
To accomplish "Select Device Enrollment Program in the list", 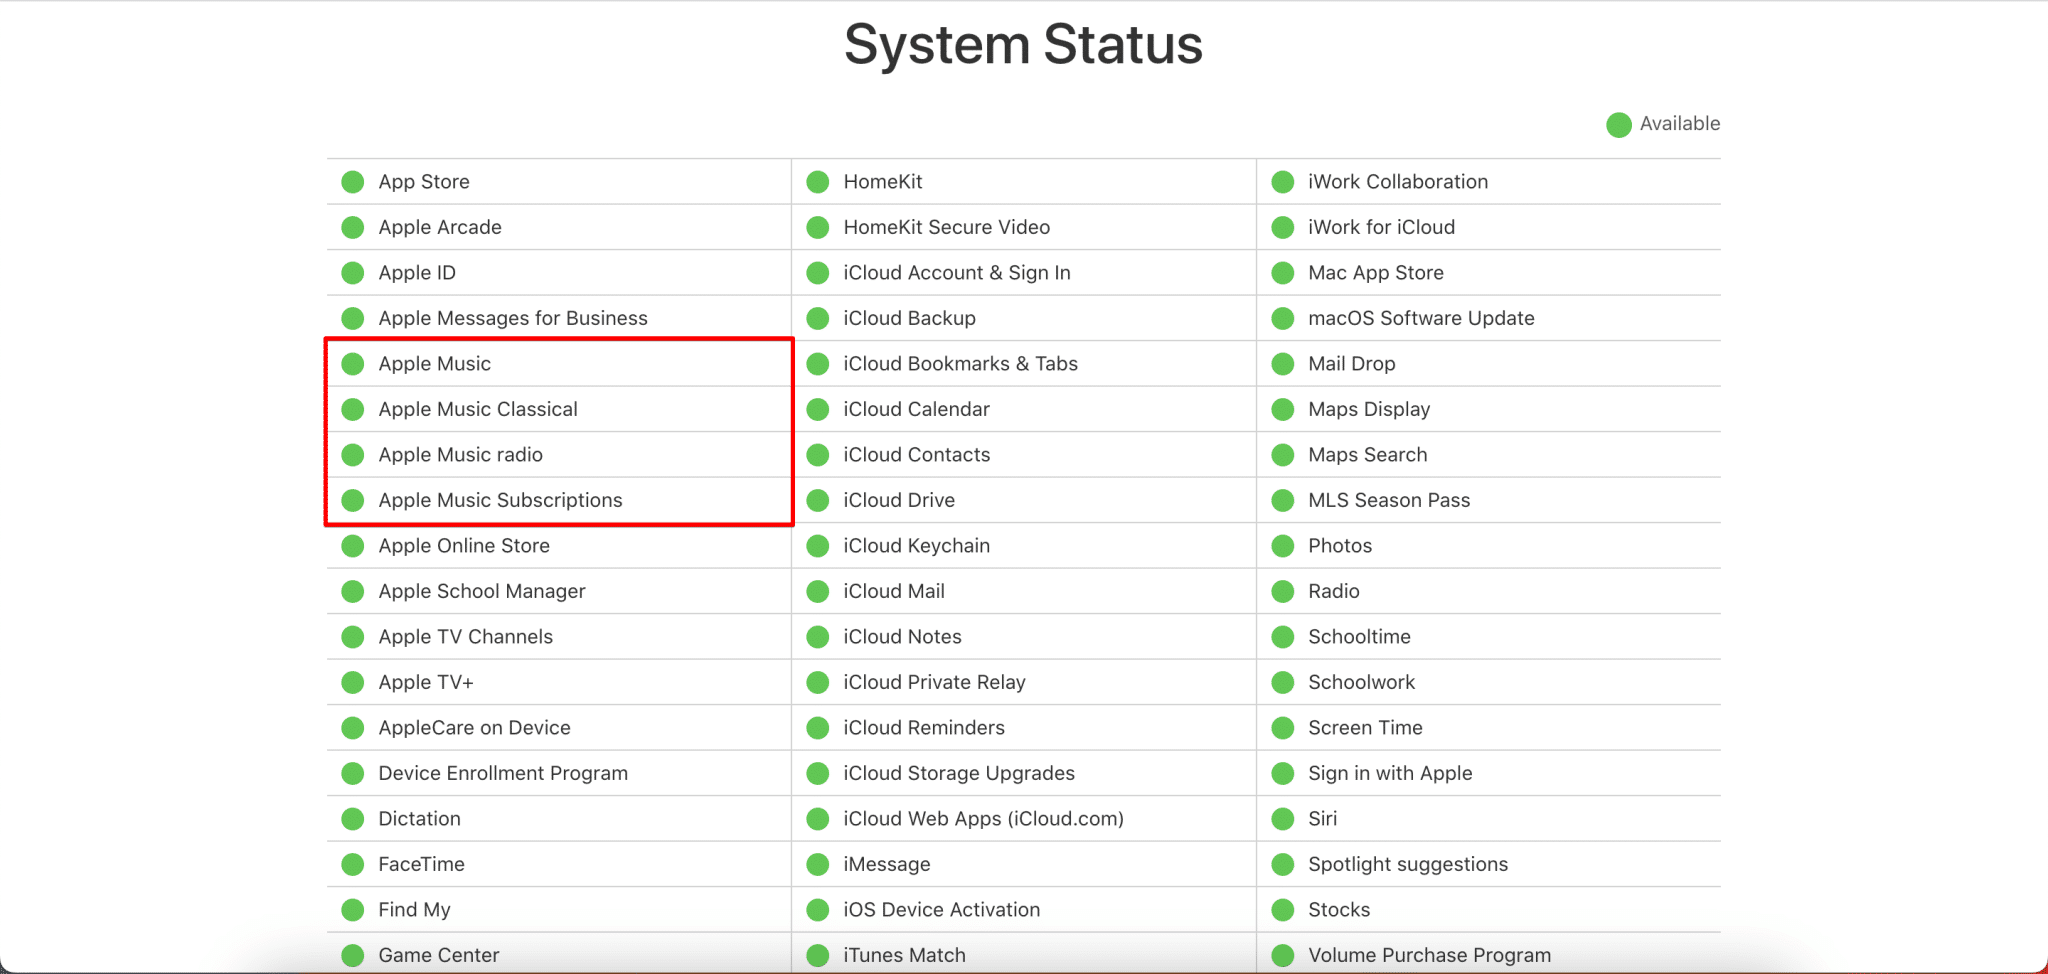I will (x=558, y=773).
